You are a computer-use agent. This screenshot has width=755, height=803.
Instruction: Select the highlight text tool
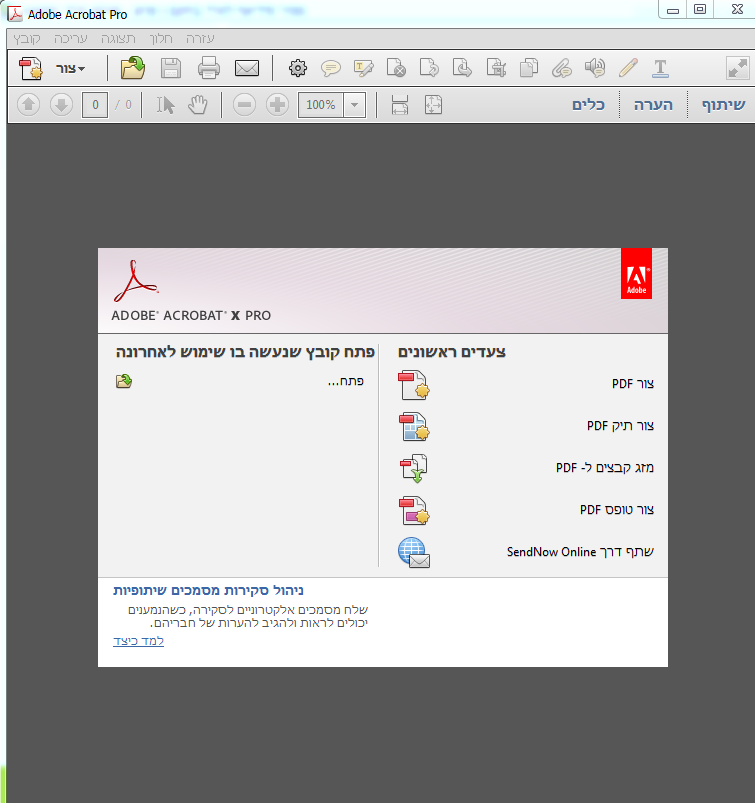pyautogui.click(x=363, y=68)
